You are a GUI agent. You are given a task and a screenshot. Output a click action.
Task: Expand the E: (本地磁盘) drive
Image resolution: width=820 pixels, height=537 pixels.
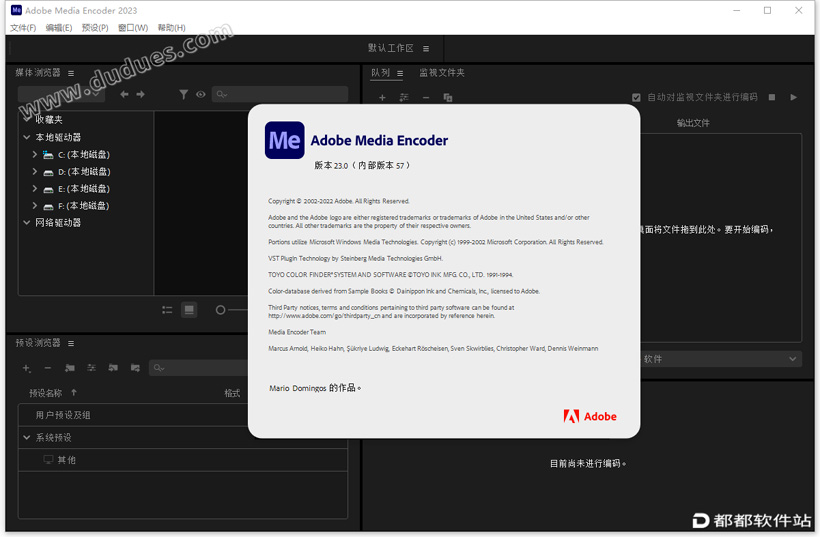[x=35, y=188]
